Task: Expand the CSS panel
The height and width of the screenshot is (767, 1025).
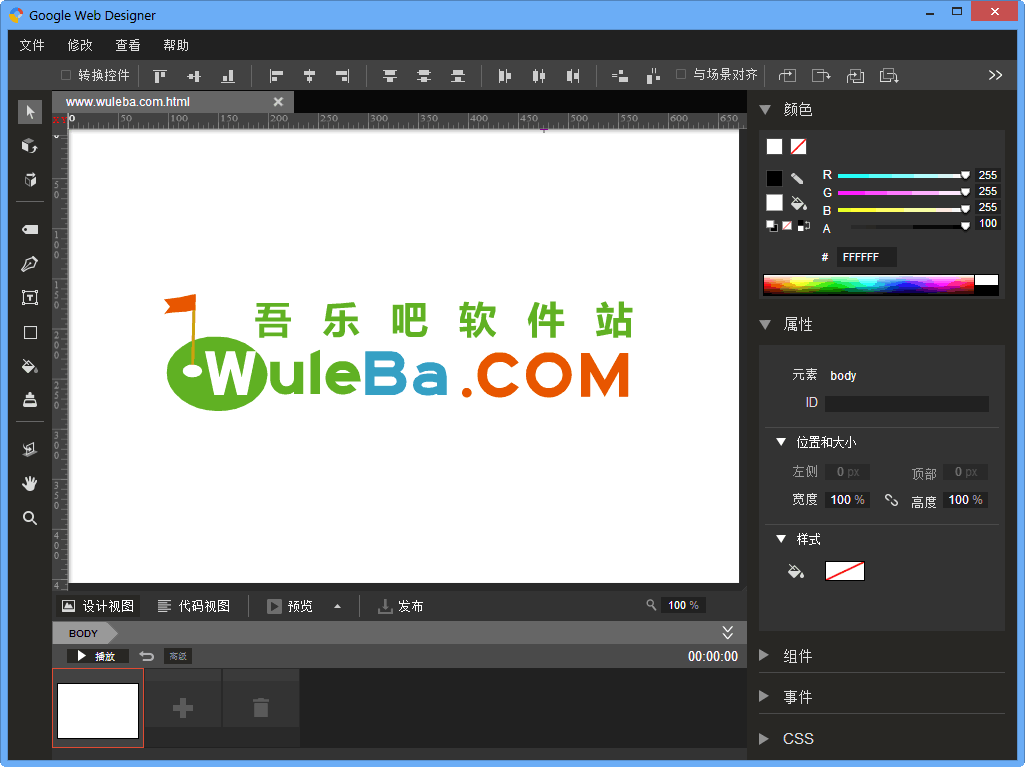Action: pyautogui.click(x=764, y=738)
